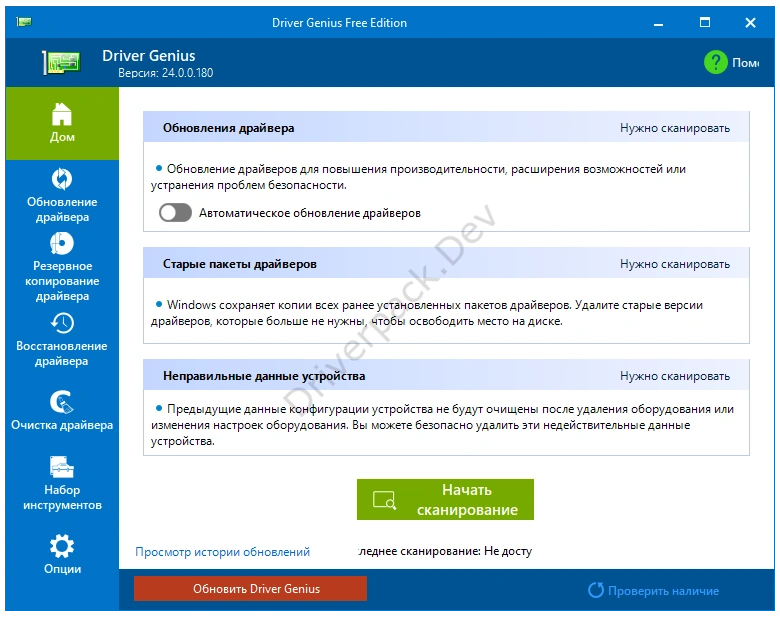Click the Опции gear icon
Screen dimensions: 780x617
62,546
